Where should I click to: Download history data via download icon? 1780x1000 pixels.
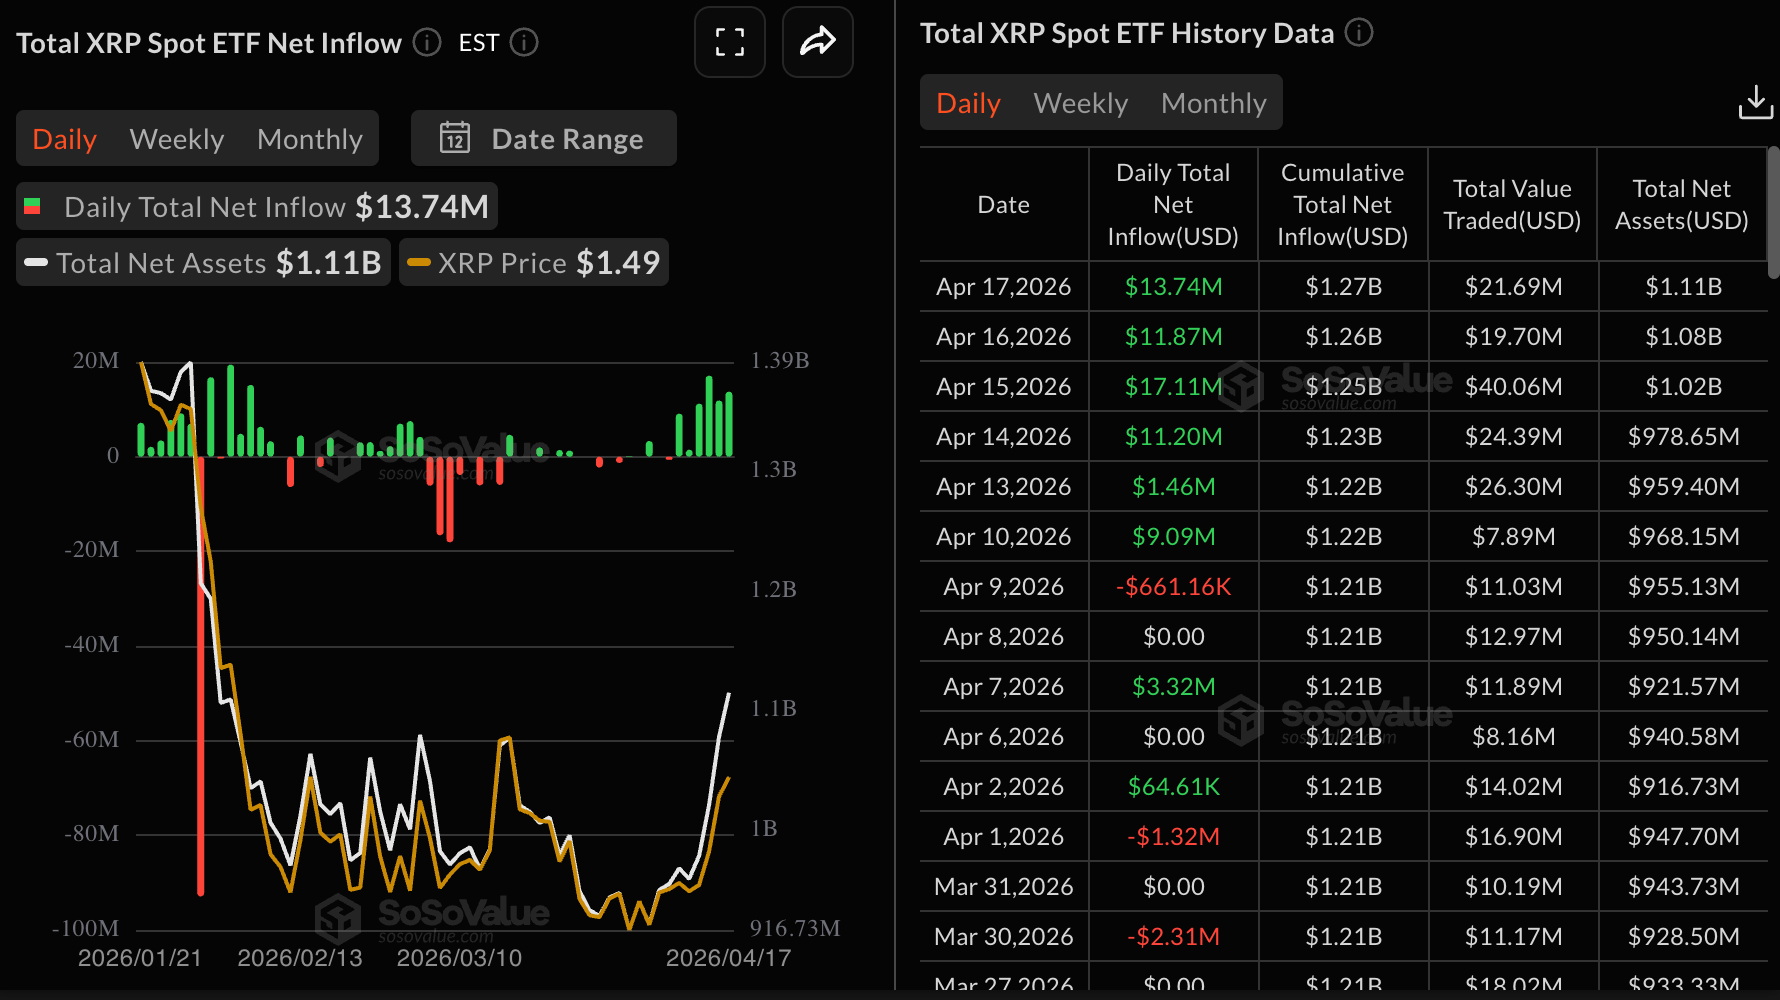(1755, 102)
